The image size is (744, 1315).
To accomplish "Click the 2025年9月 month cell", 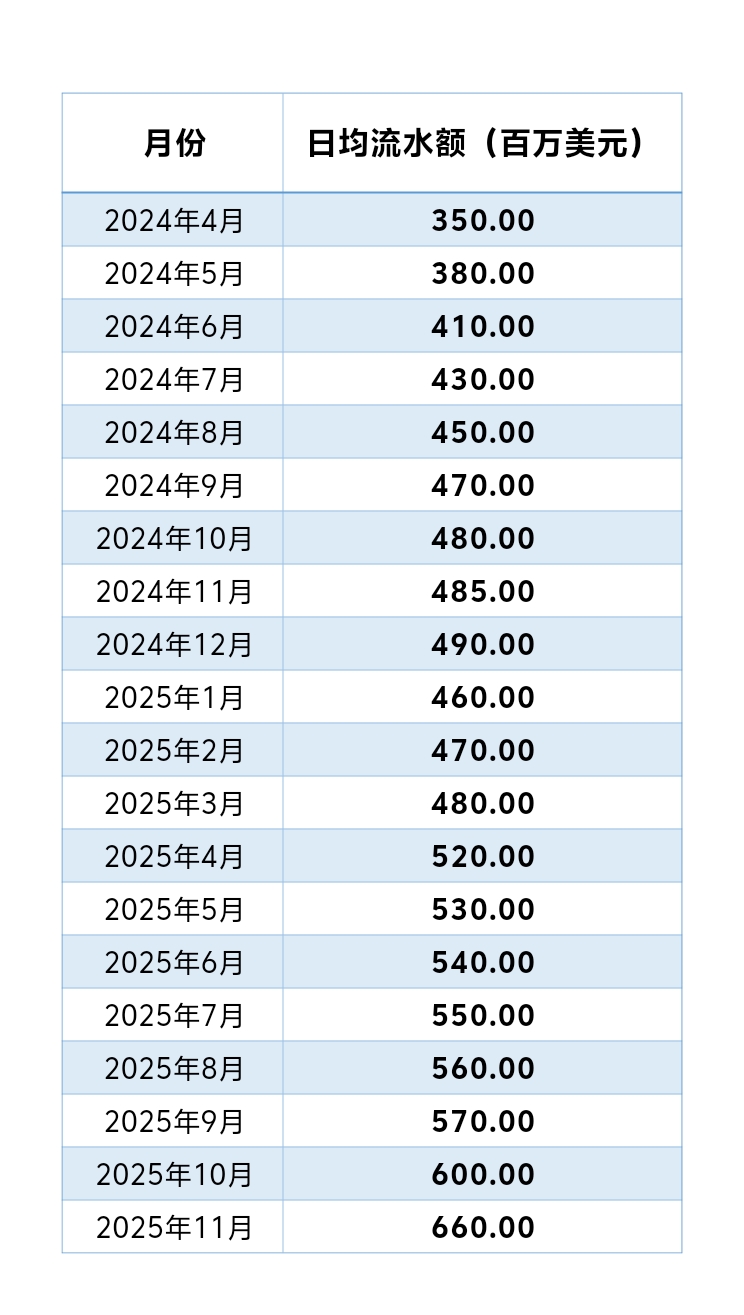I will (x=173, y=1121).
